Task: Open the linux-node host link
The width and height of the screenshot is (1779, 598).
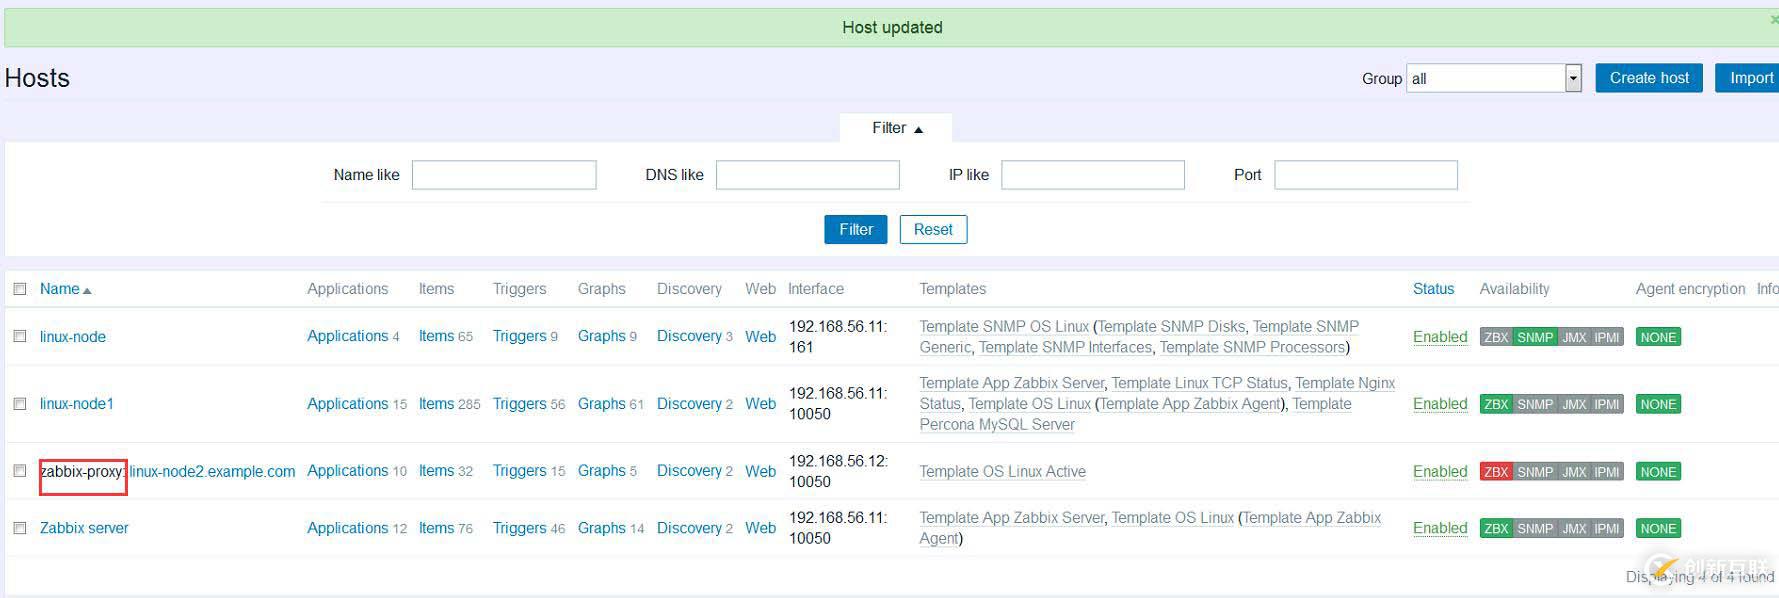Action: pos(73,337)
